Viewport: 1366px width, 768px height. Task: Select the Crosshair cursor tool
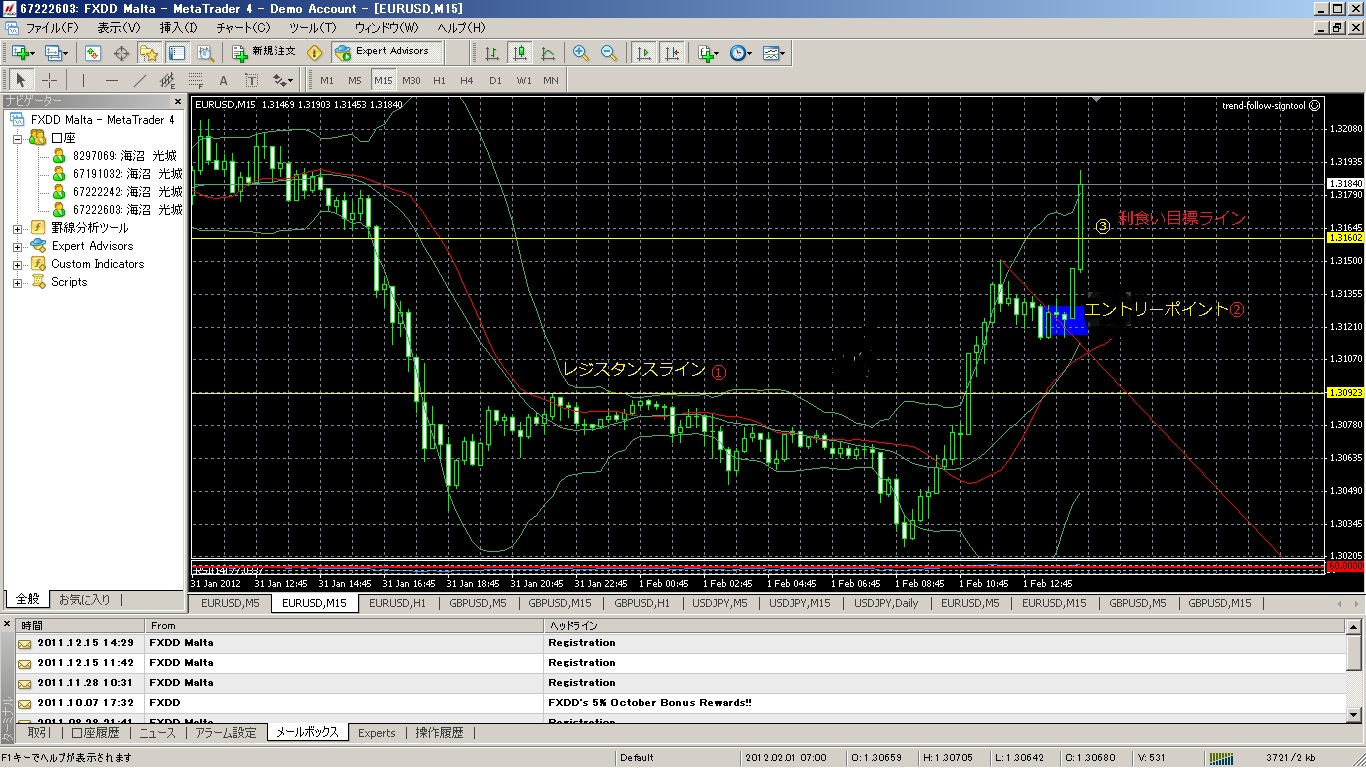coord(49,80)
